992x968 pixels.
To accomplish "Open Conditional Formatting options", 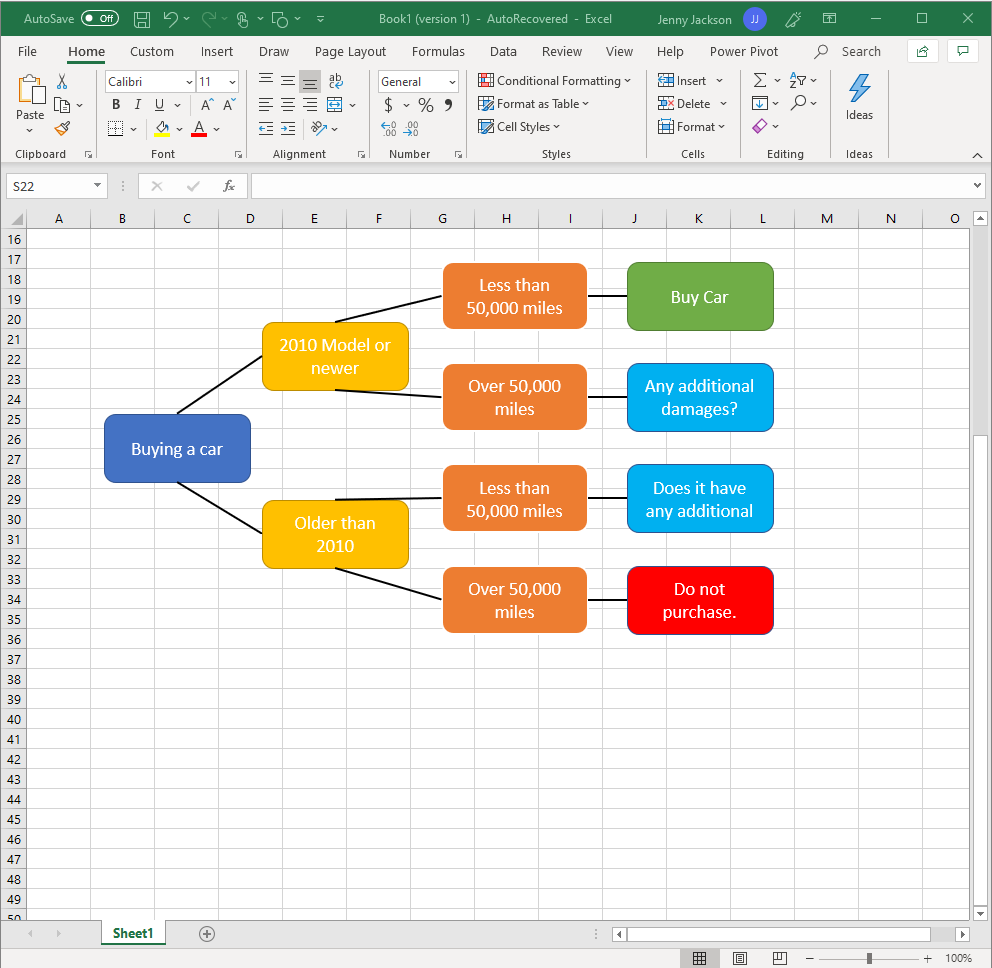I will [x=556, y=80].
